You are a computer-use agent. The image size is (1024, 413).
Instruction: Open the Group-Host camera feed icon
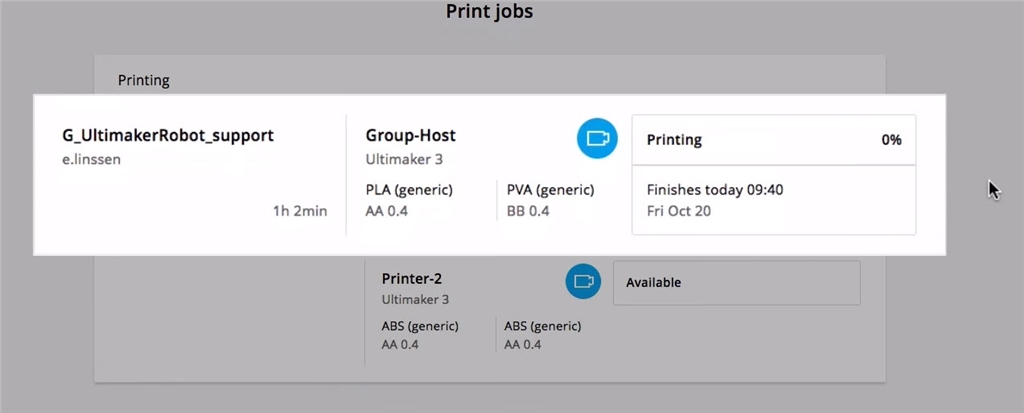tap(598, 138)
